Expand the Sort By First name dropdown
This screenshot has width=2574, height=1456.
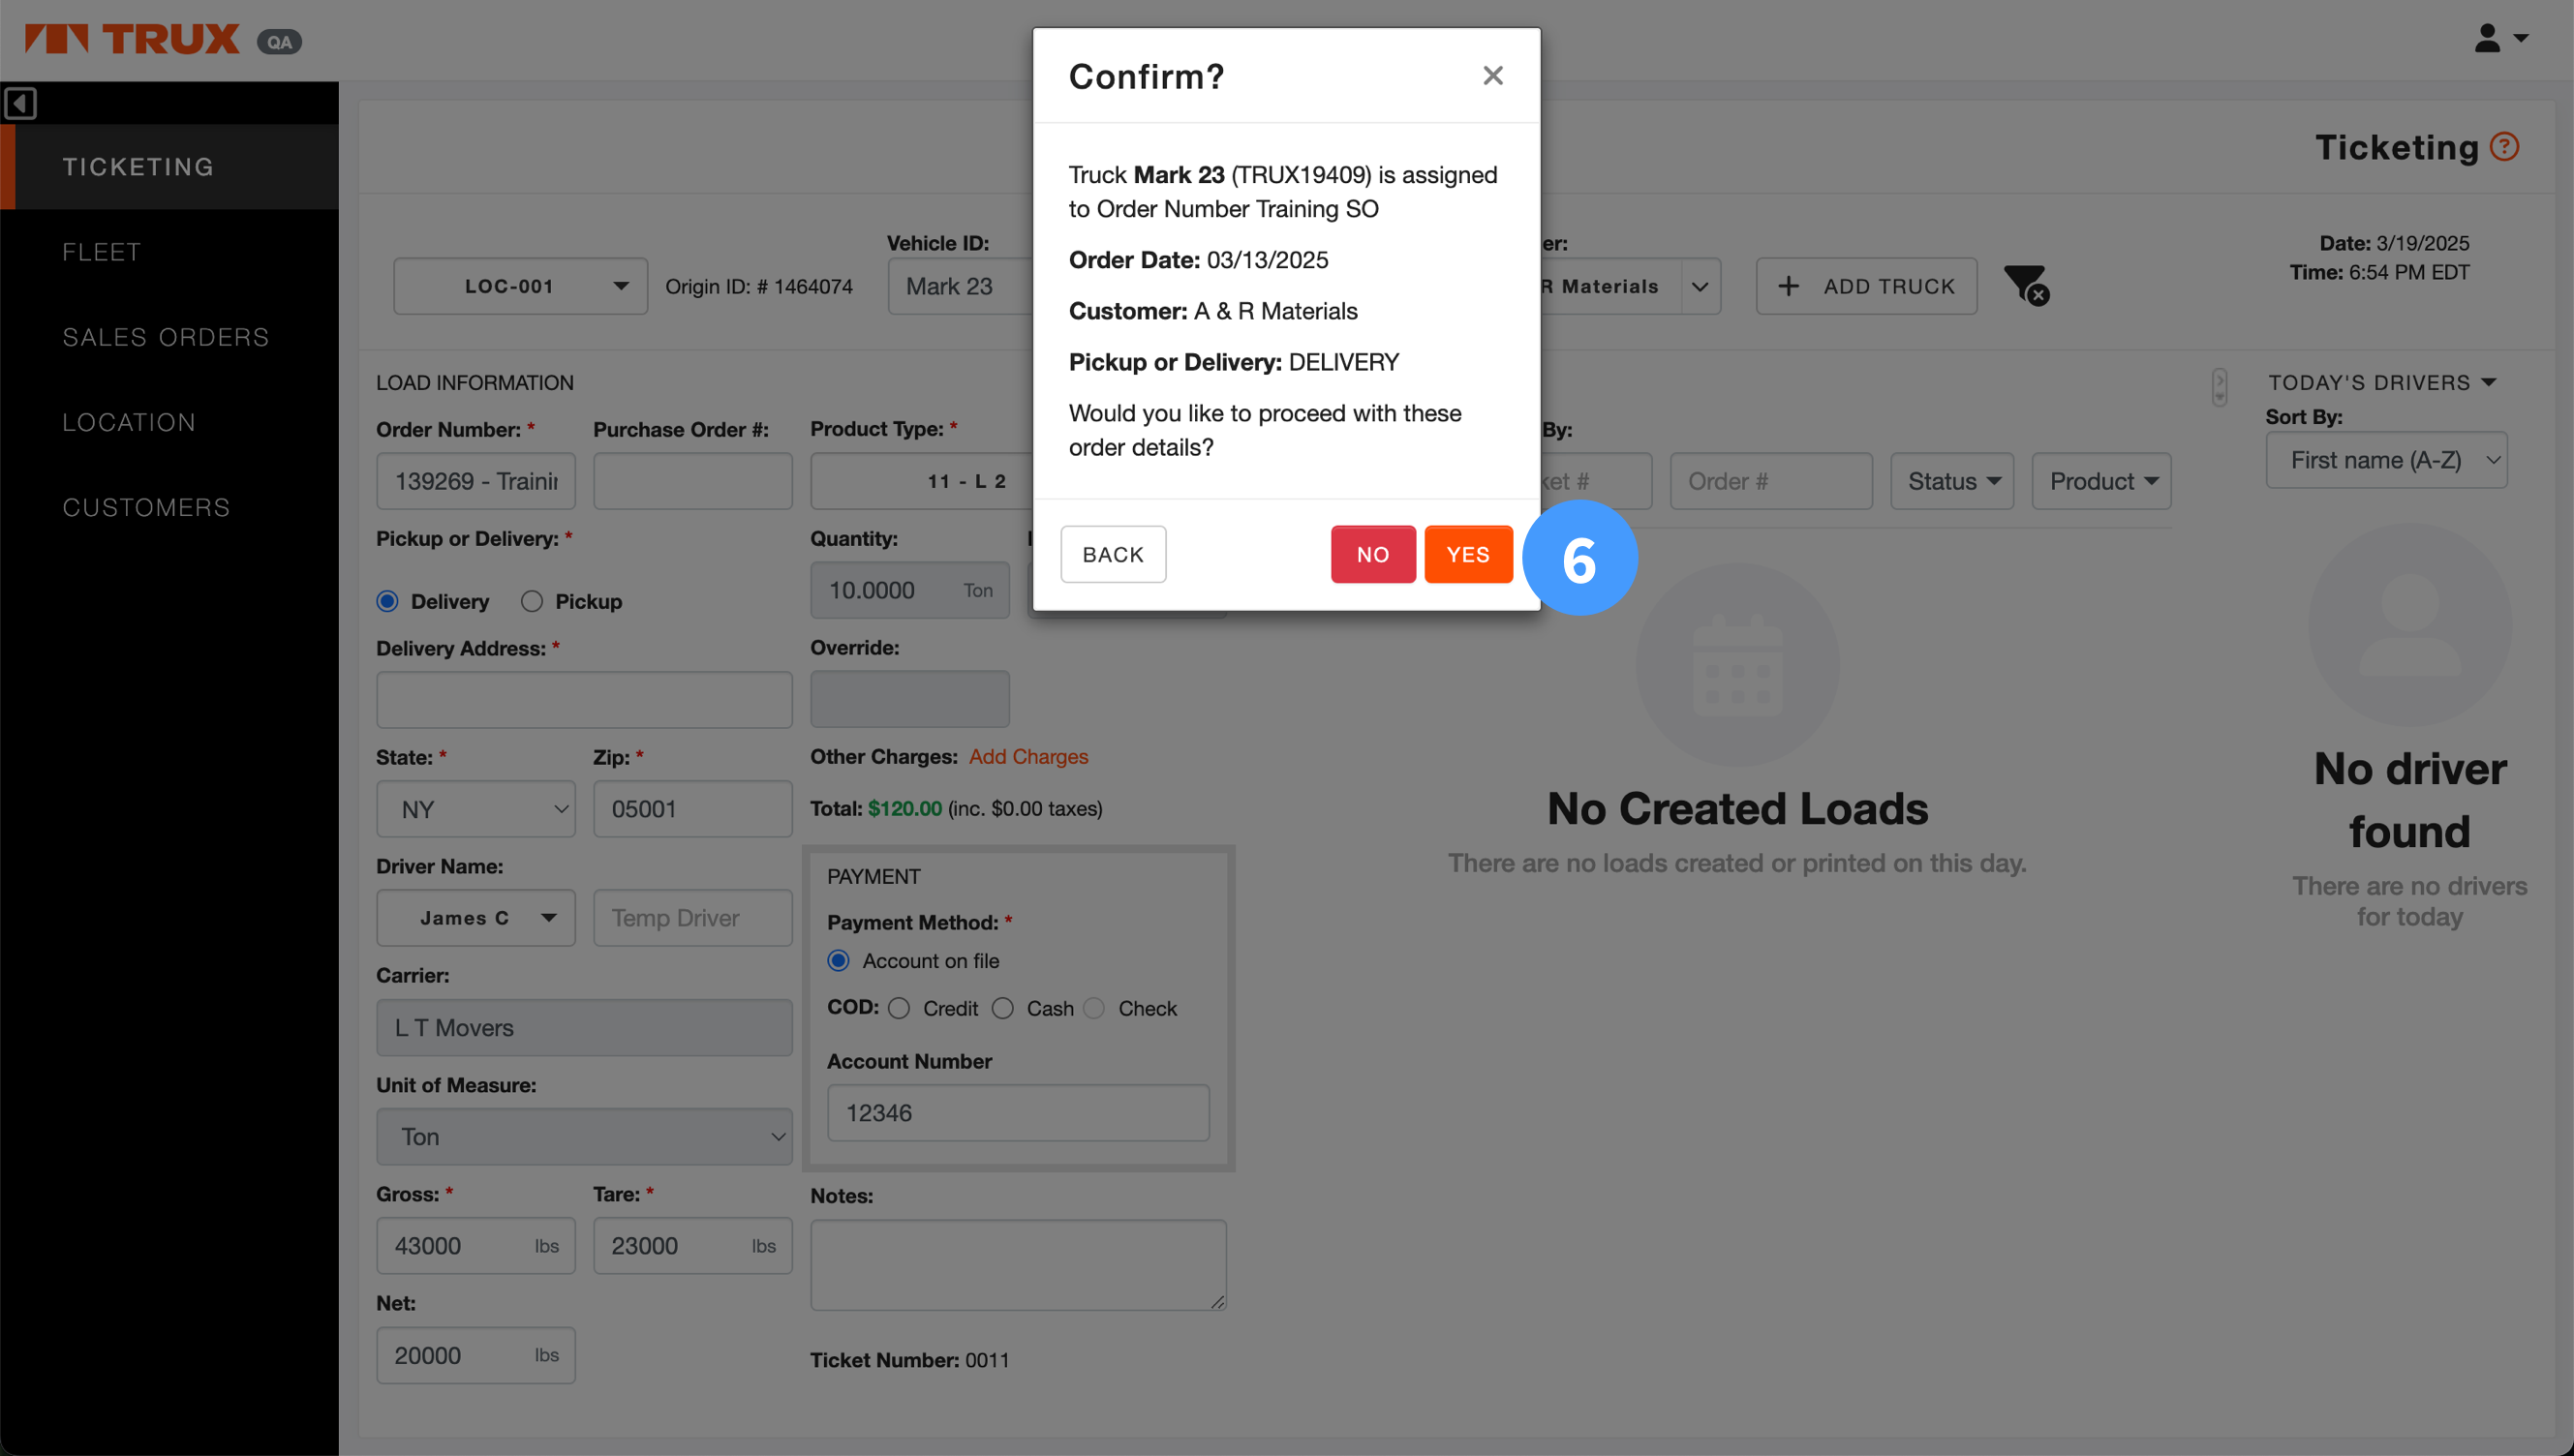pos(2386,460)
